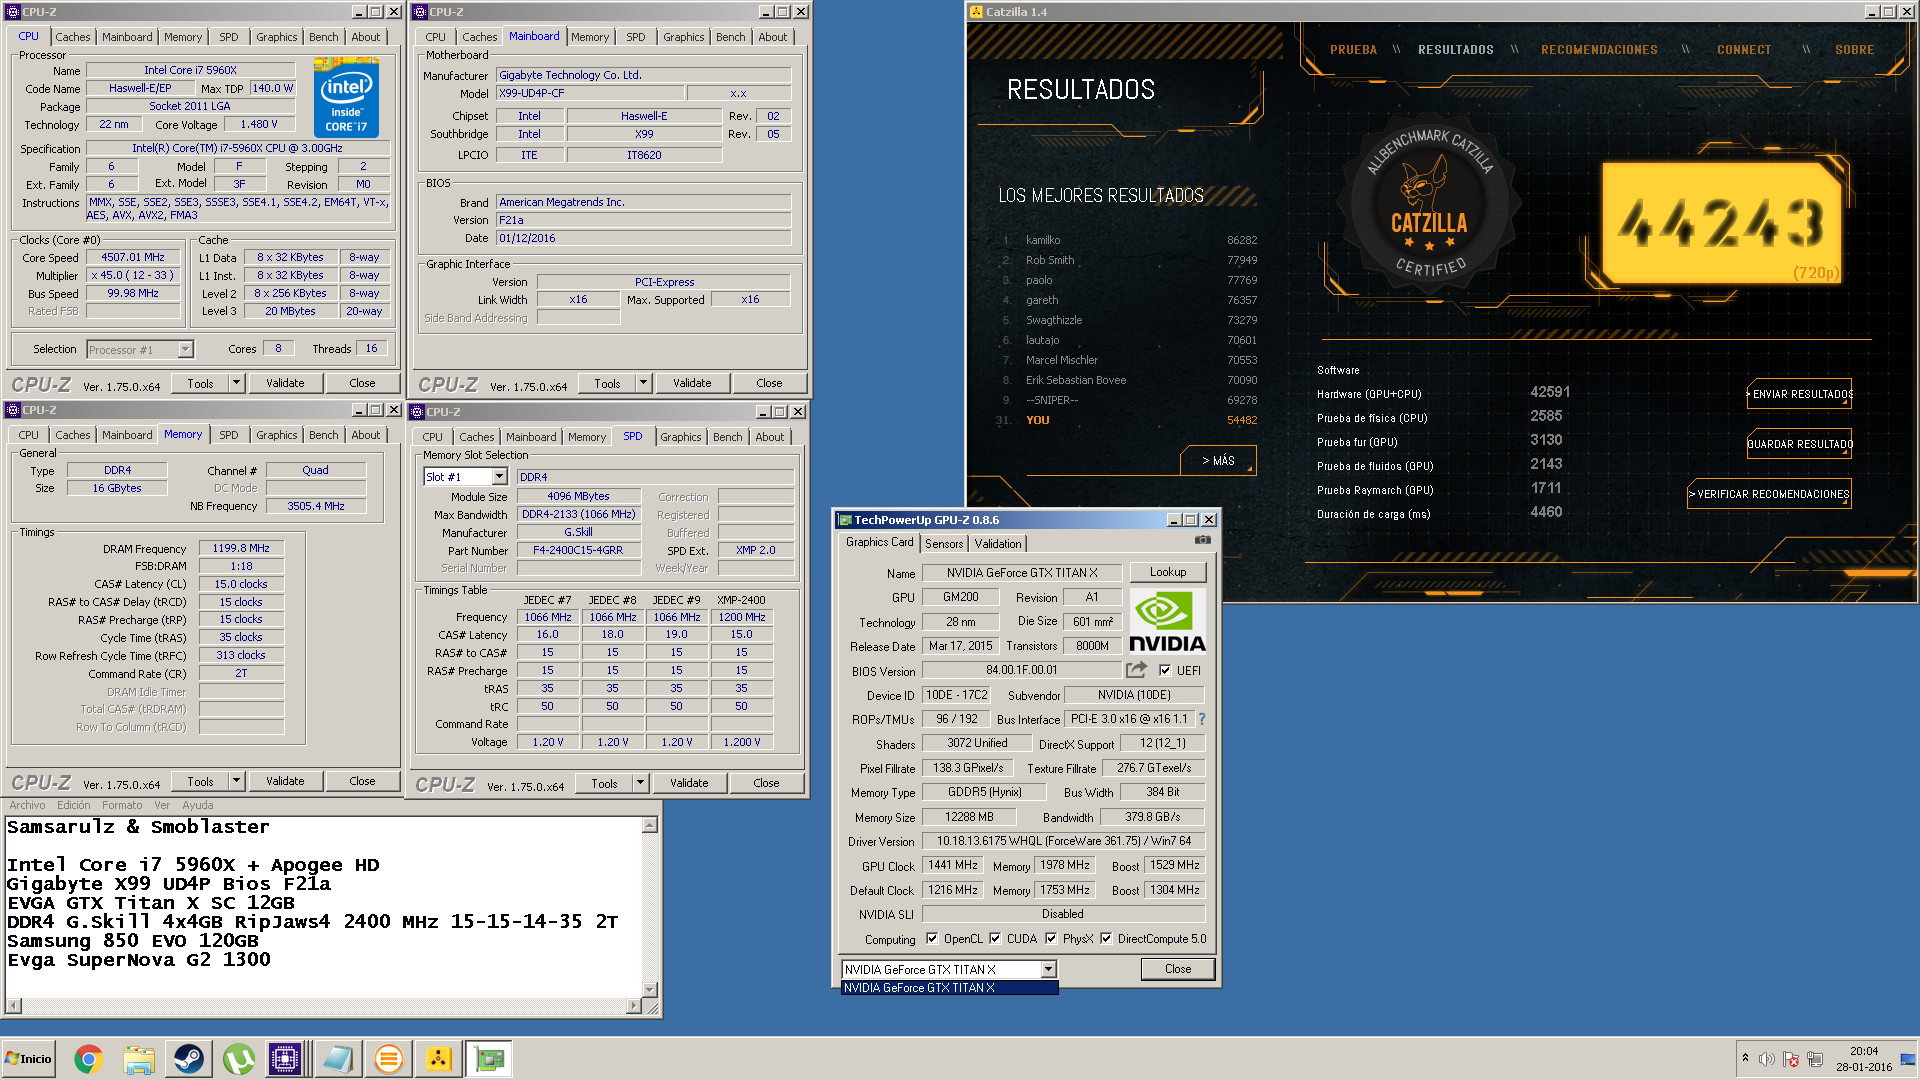
Task: Click the show desktop icon beside the clock
Action: click(x=1908, y=1059)
